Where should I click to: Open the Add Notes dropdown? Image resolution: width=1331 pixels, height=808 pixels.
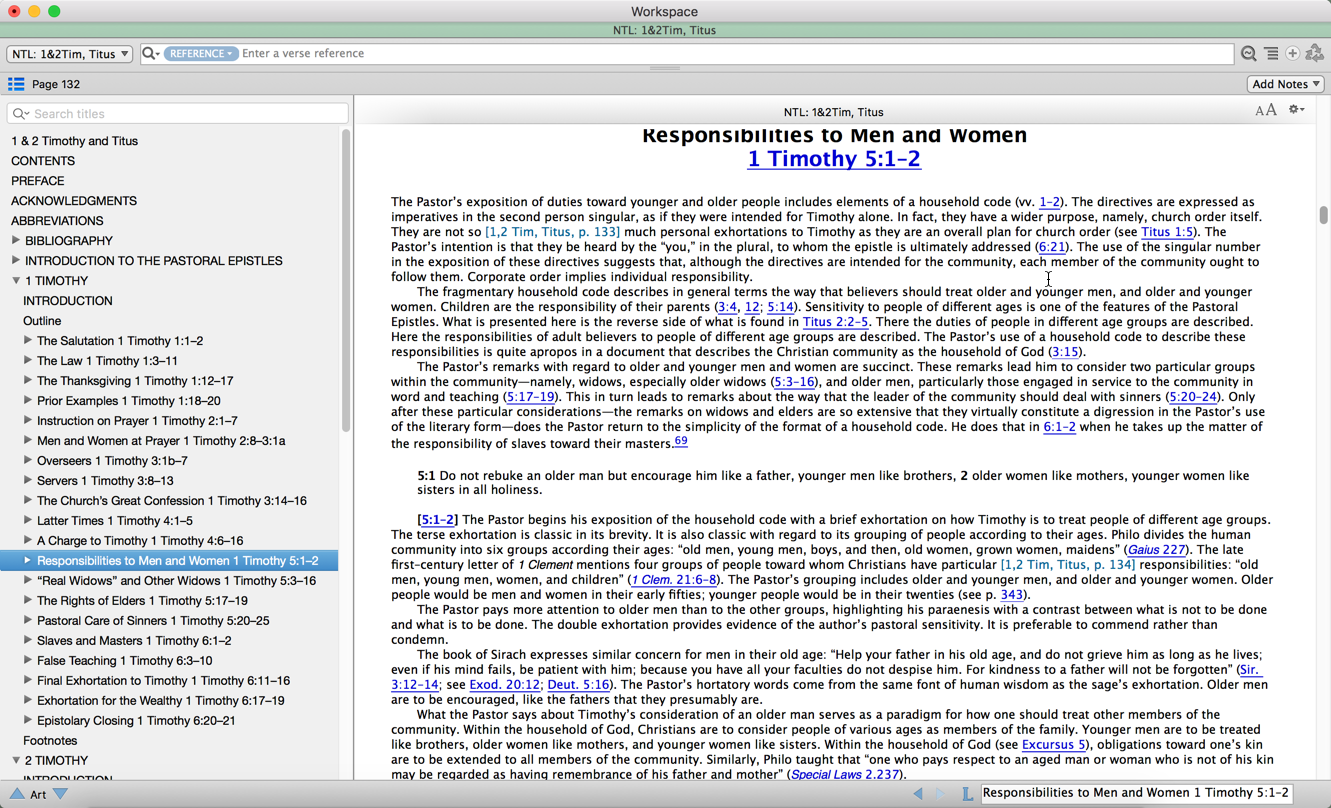point(1286,84)
